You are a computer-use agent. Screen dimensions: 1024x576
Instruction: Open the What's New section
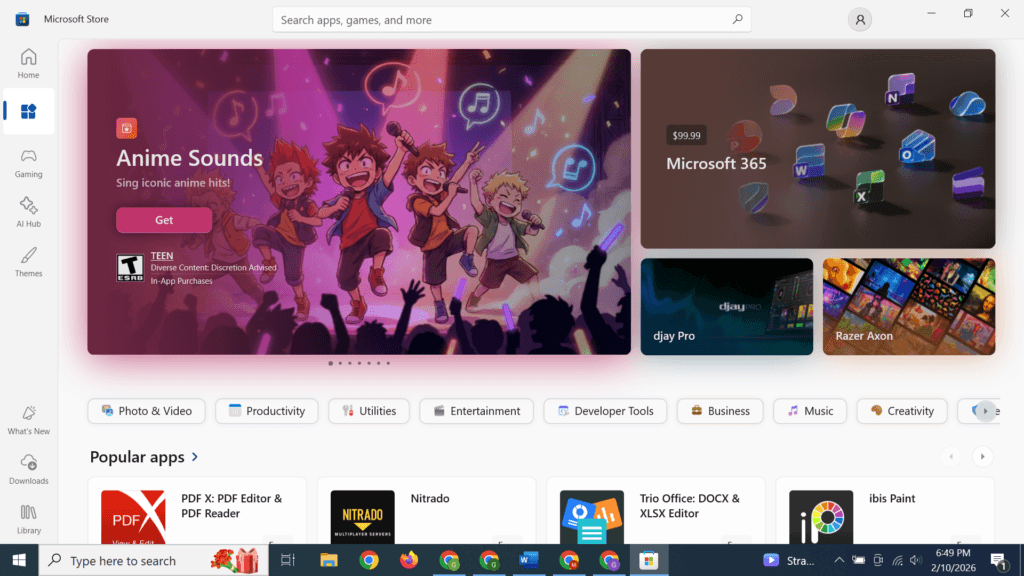pos(28,420)
